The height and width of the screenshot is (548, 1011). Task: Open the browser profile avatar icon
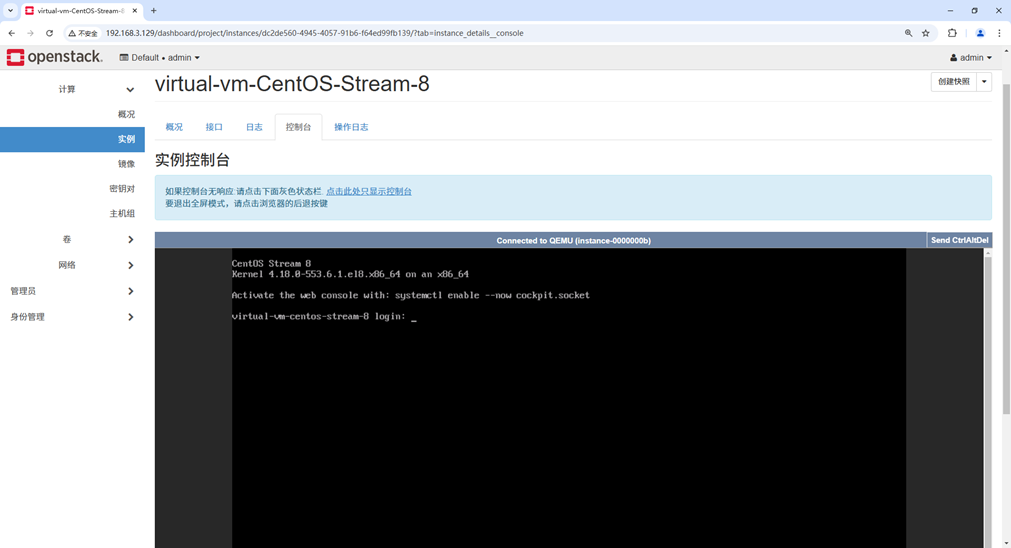coord(980,33)
